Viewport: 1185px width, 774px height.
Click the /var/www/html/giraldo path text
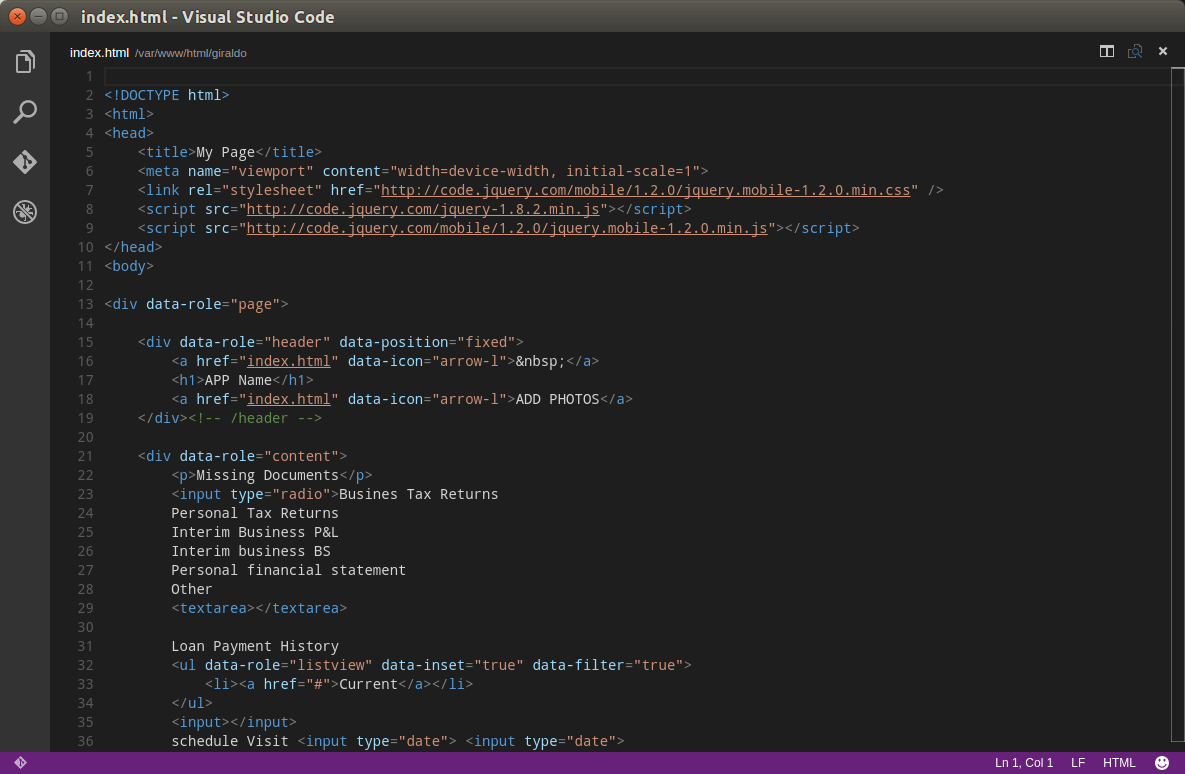tap(190, 53)
